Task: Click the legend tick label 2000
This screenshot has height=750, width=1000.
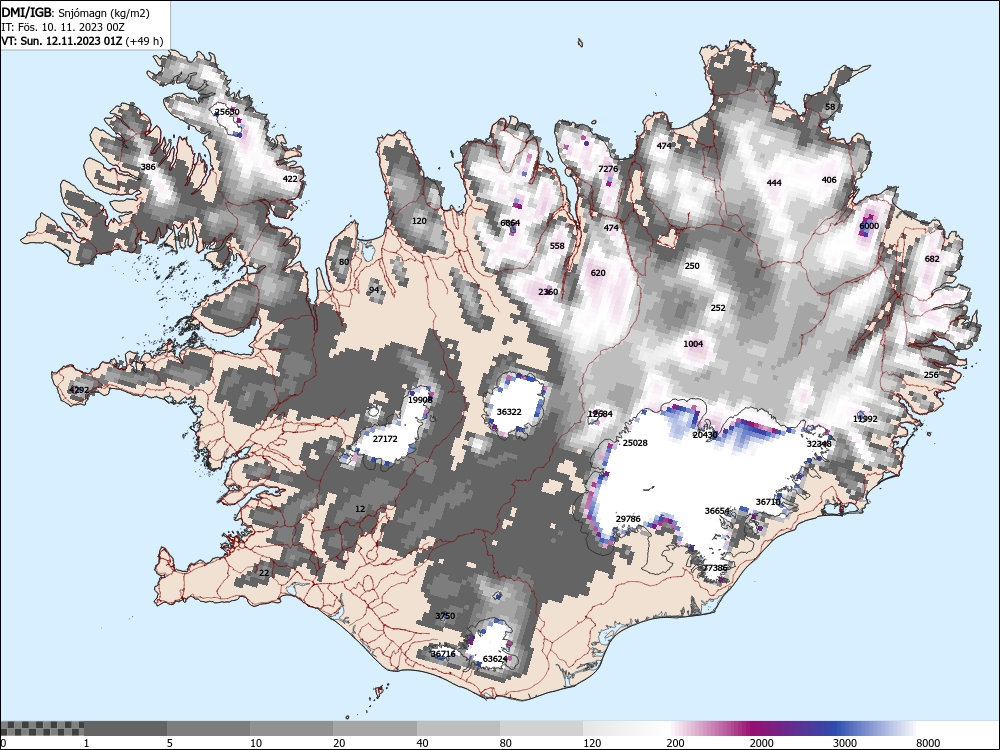Action: coord(761,743)
